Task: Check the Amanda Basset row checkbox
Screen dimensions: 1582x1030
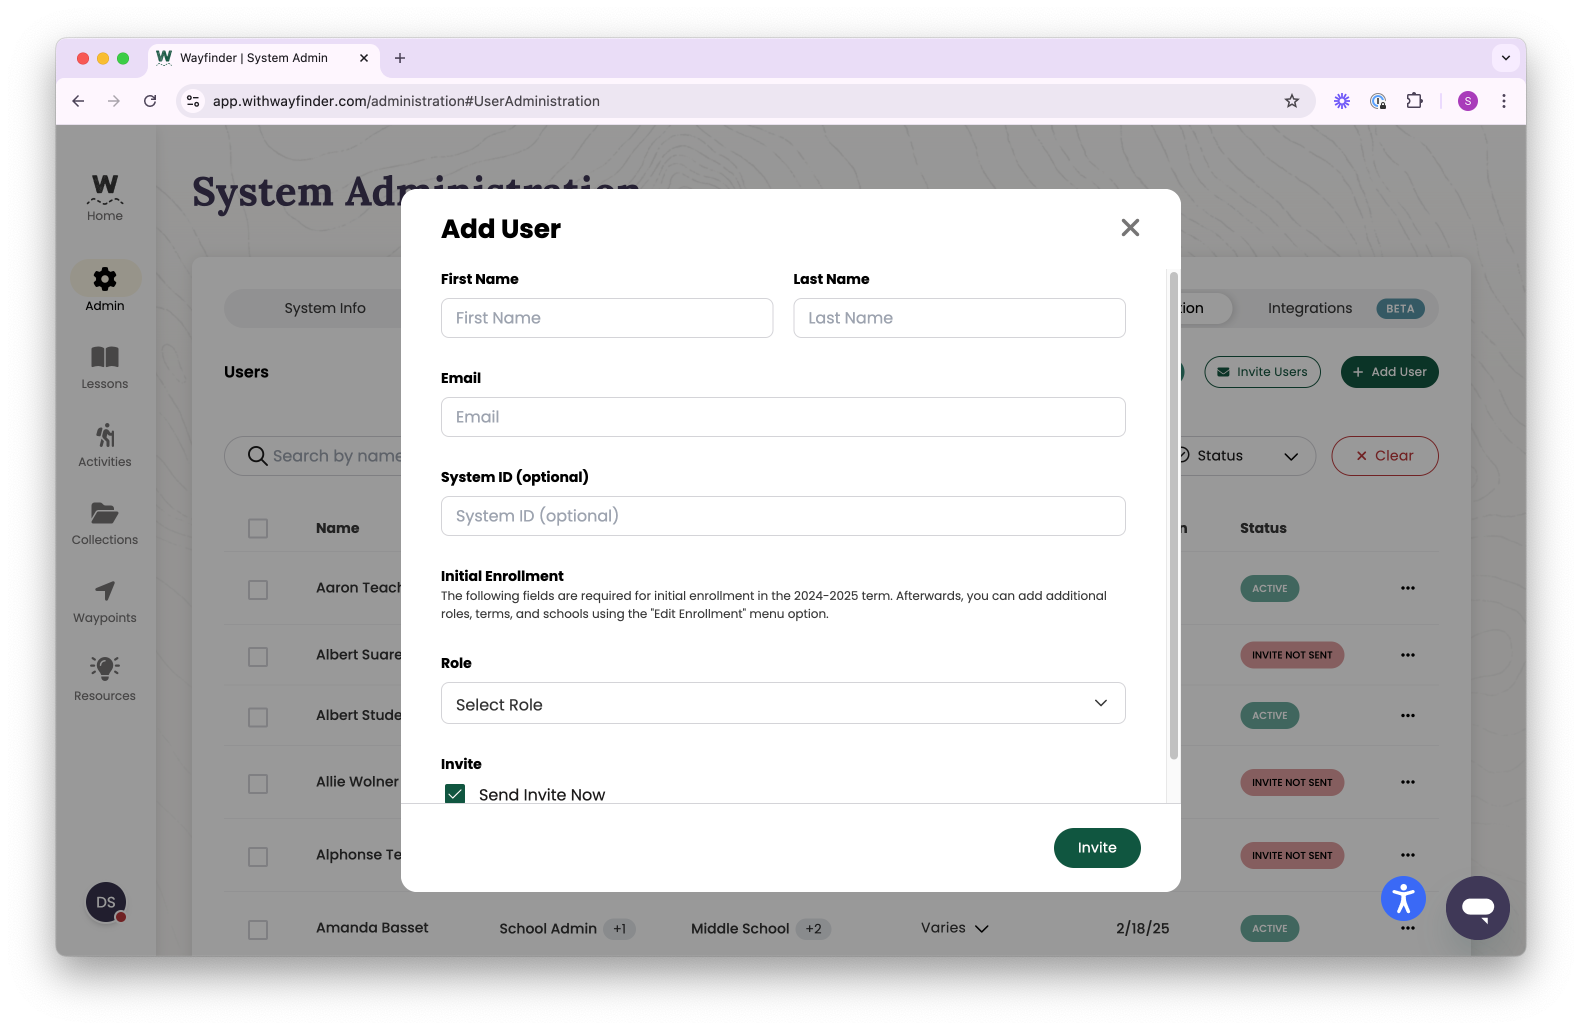Action: (x=258, y=930)
